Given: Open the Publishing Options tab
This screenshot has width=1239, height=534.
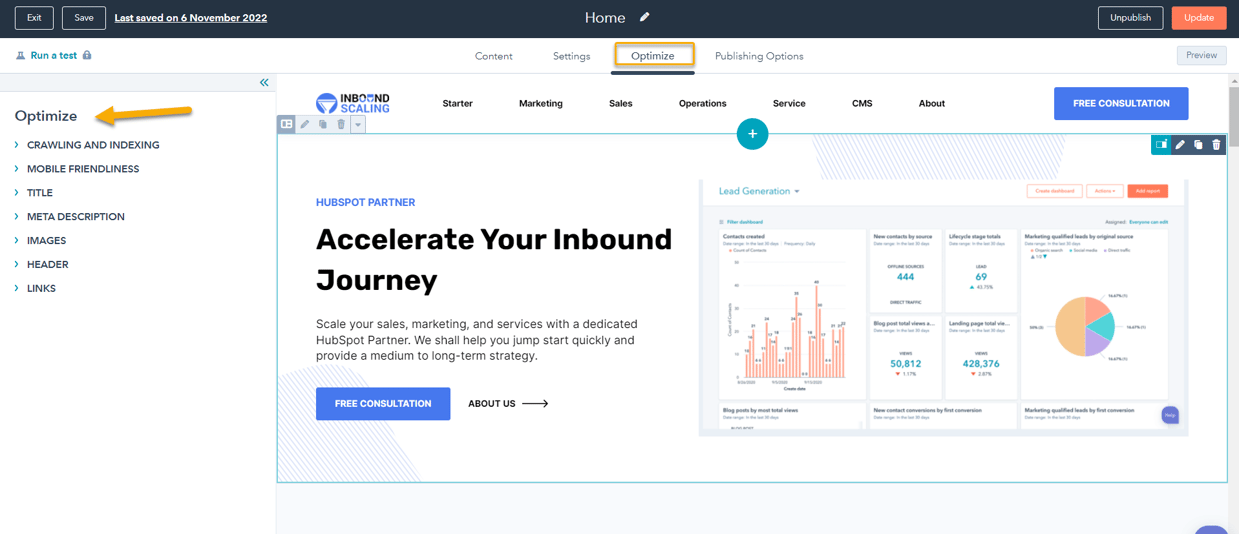Looking at the screenshot, I should point(759,56).
